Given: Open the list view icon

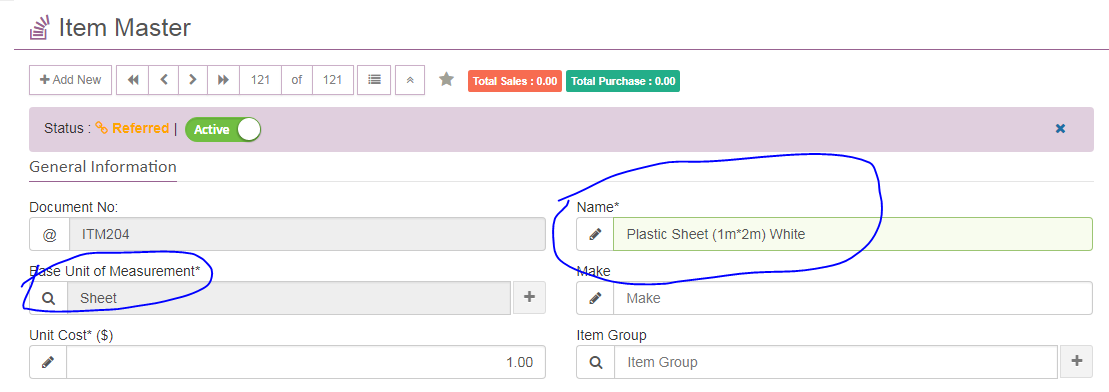Looking at the screenshot, I should [x=374, y=80].
